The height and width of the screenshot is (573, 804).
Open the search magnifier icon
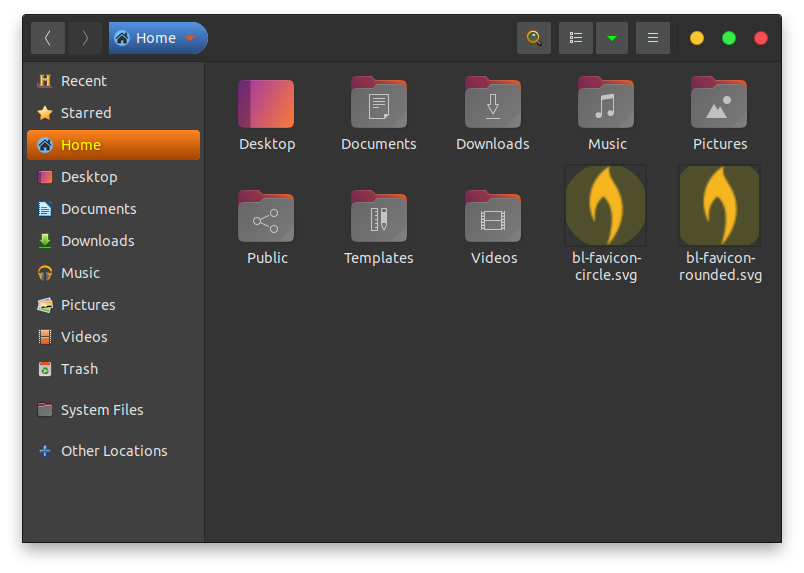[x=534, y=38]
